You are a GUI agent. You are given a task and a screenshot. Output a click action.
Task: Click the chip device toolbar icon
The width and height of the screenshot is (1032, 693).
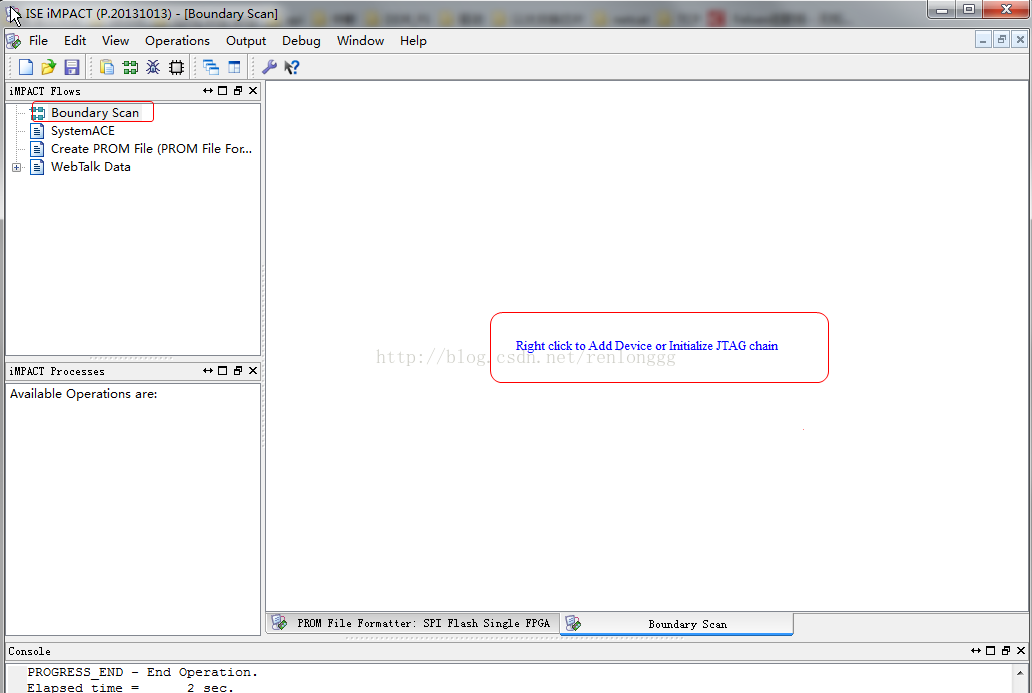(176, 67)
